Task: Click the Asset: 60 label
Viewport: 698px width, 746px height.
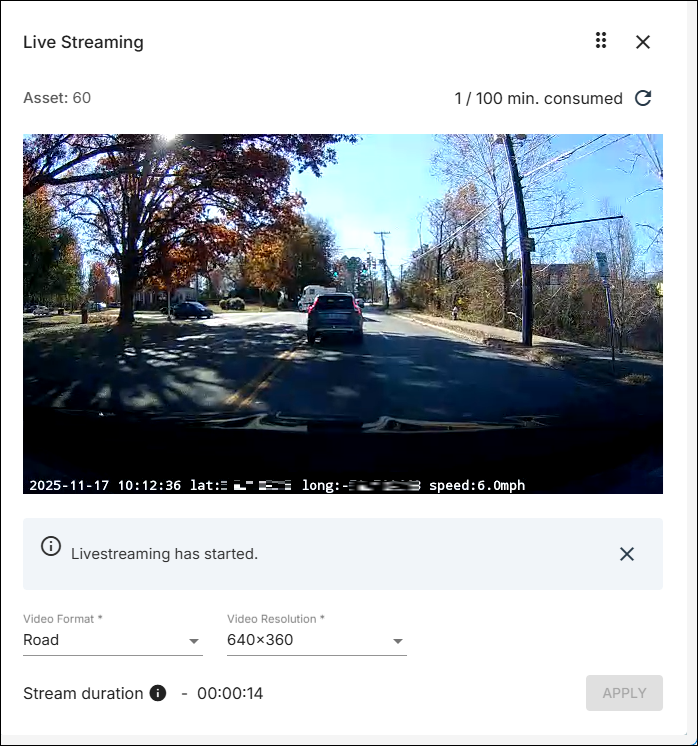Action: pos(57,98)
